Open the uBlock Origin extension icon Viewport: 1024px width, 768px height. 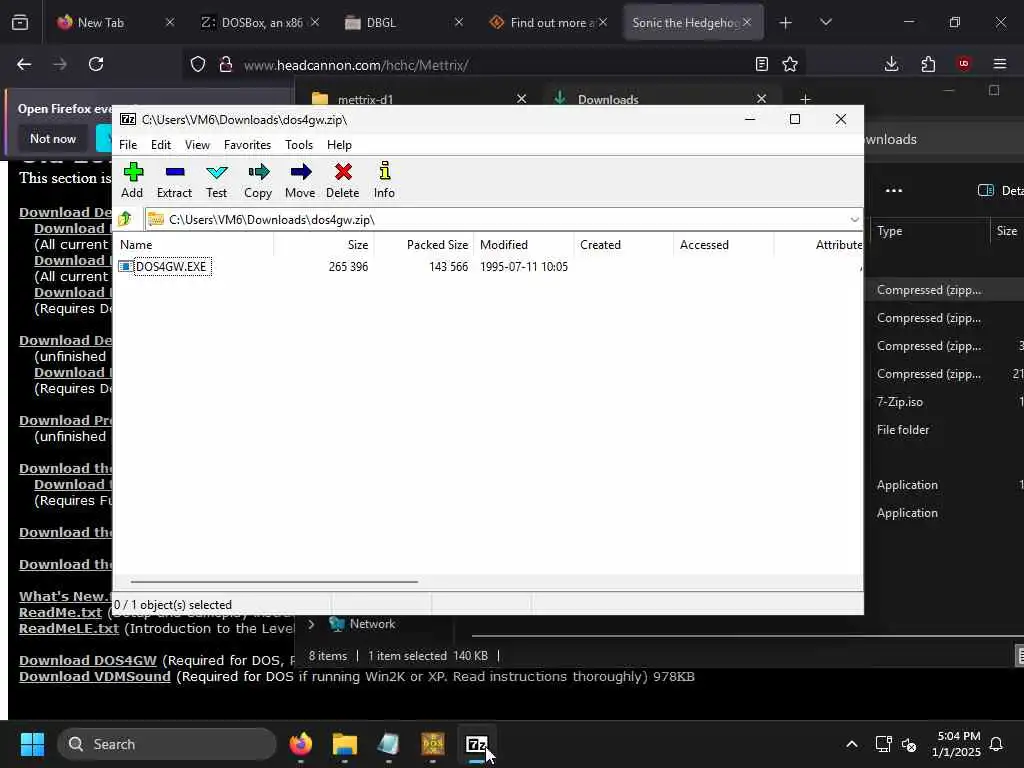tap(964, 64)
